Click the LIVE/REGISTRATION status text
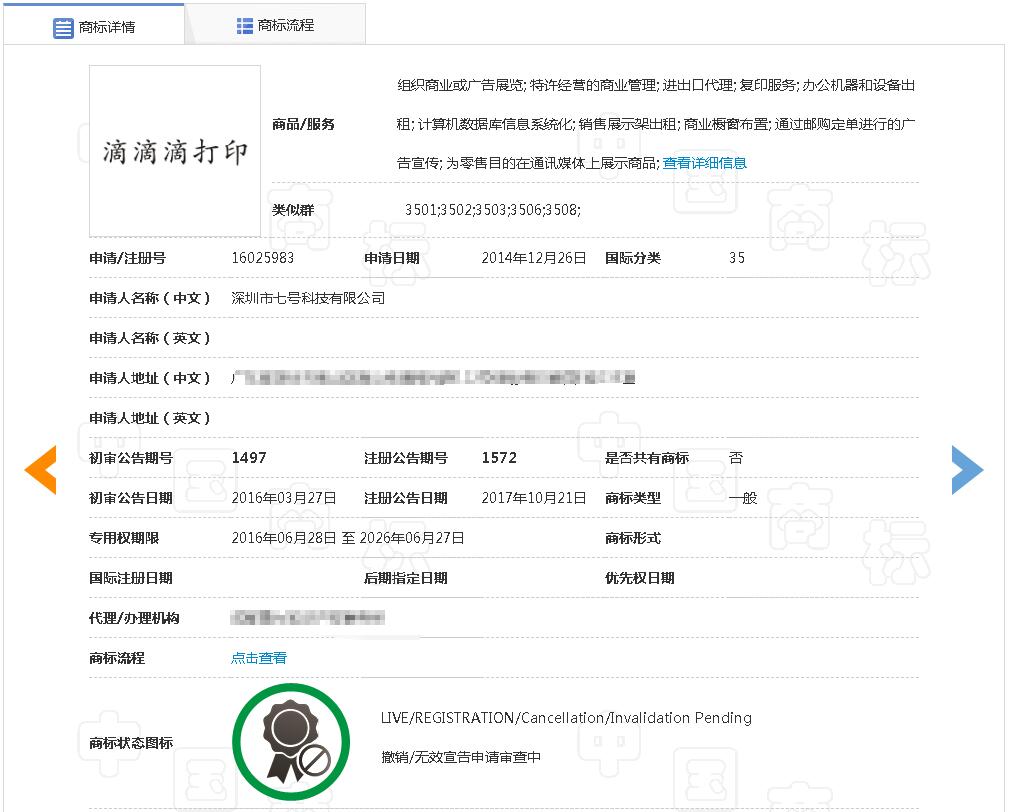Viewport: 1009px width, 812px height. pos(565,718)
